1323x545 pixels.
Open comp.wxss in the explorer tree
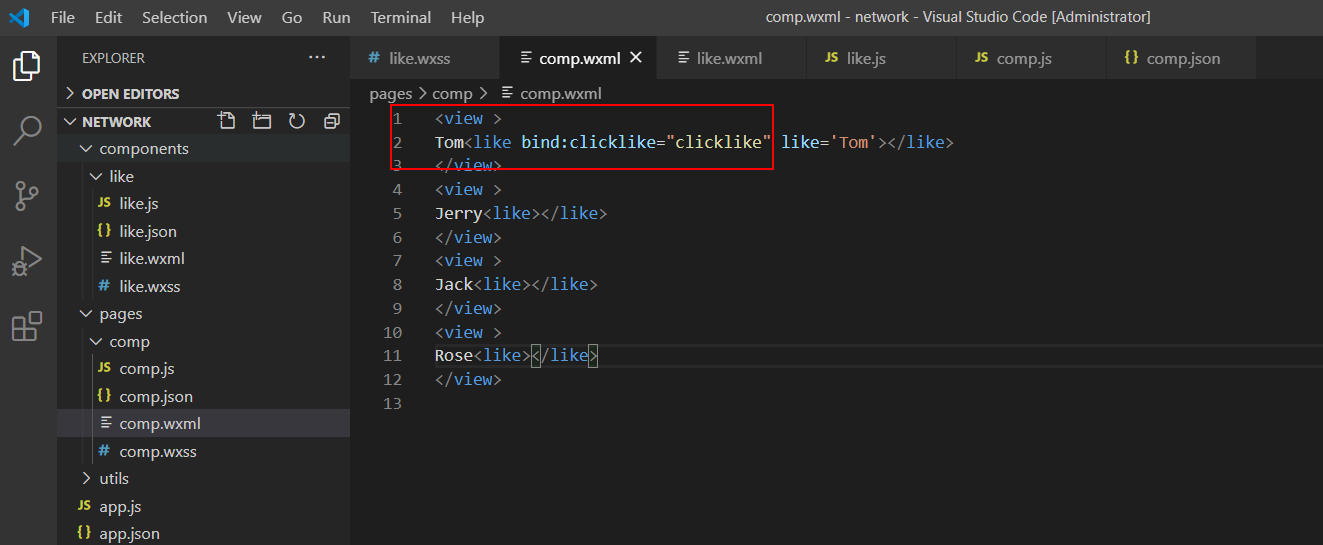[204, 451]
